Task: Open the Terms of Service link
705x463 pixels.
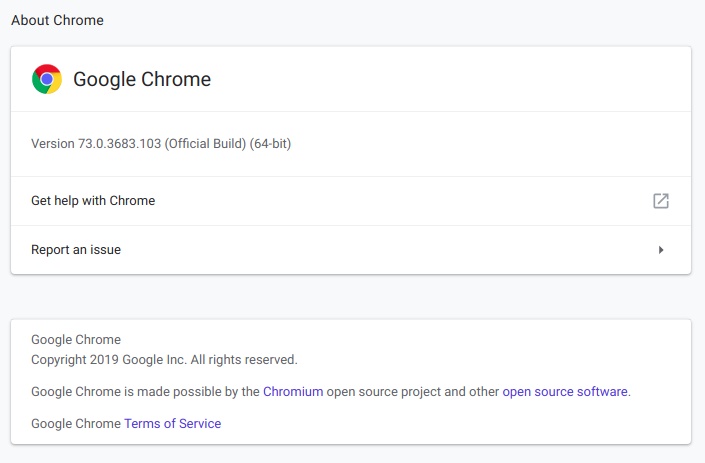Action: (x=173, y=423)
